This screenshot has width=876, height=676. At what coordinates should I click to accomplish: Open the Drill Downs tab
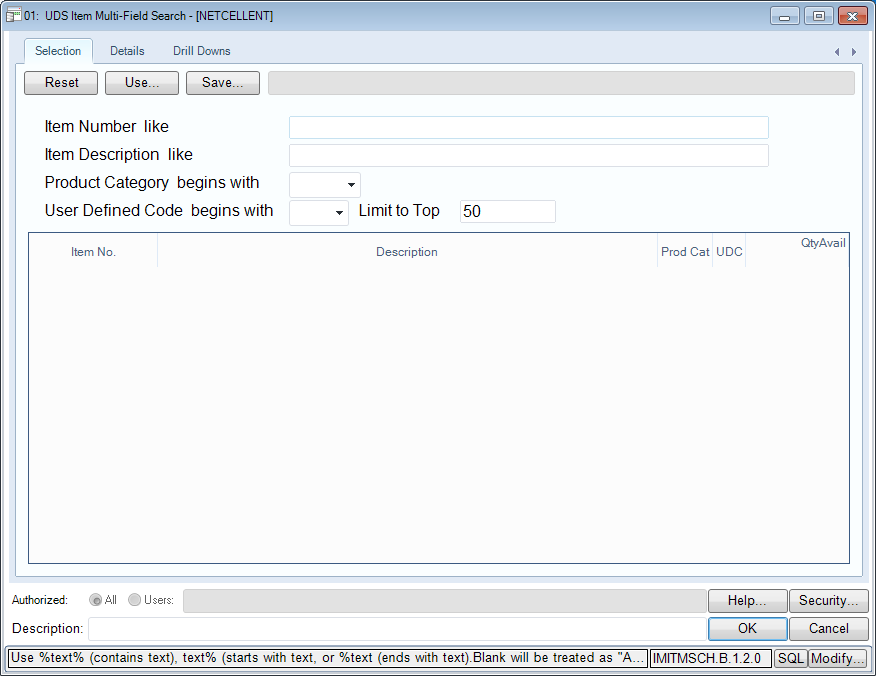pos(201,51)
